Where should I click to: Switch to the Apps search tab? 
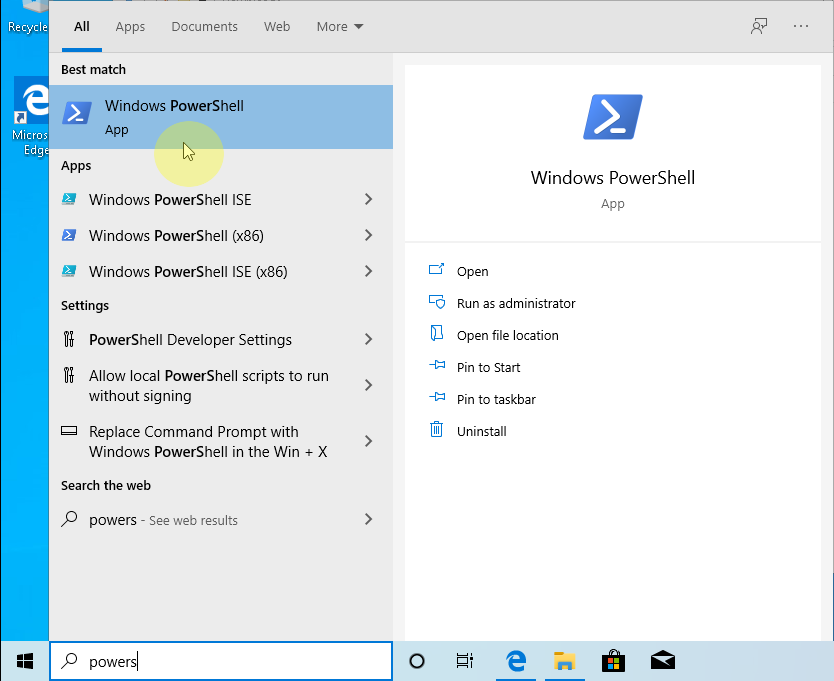point(130,27)
